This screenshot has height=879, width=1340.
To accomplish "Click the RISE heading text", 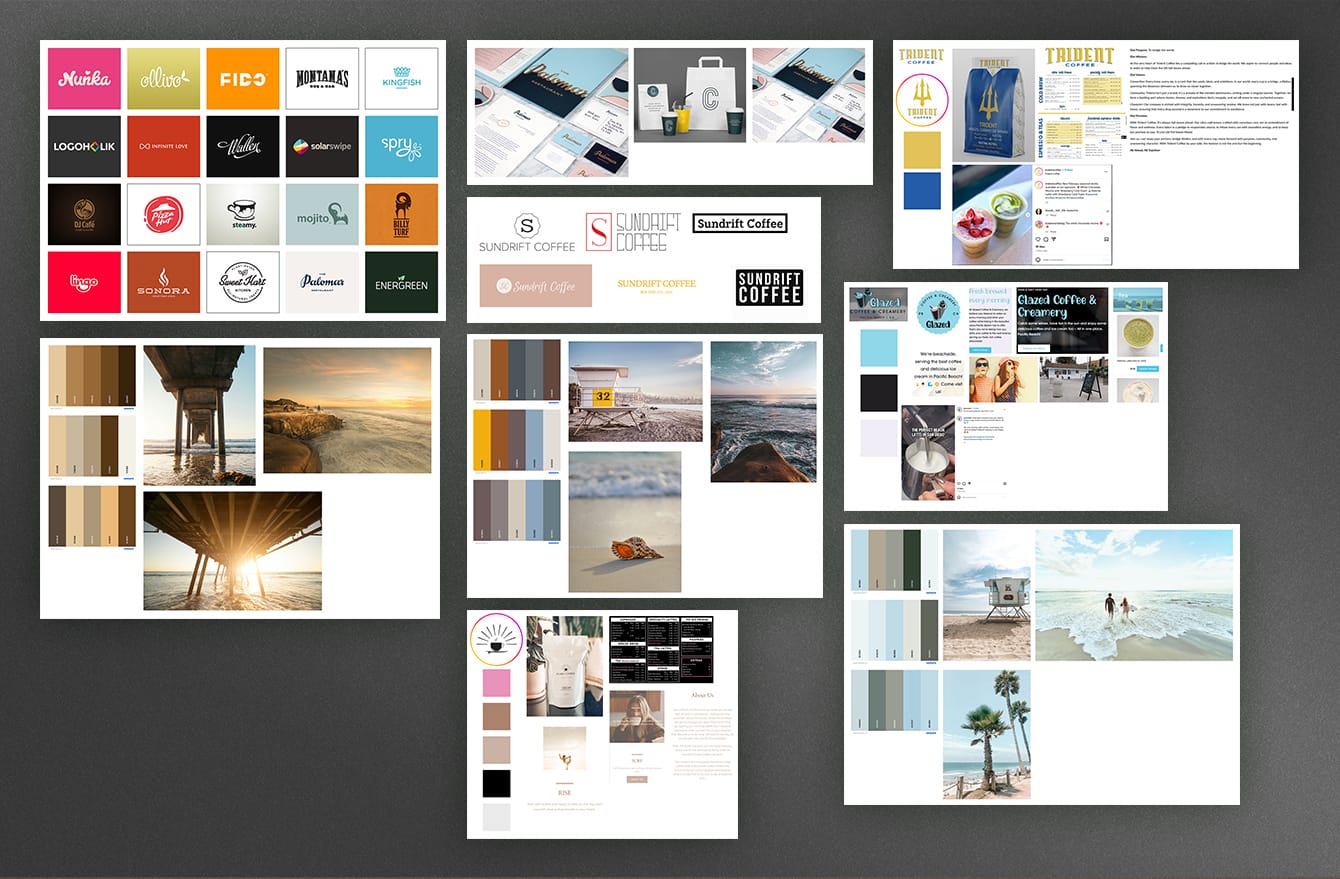I will tap(564, 793).
